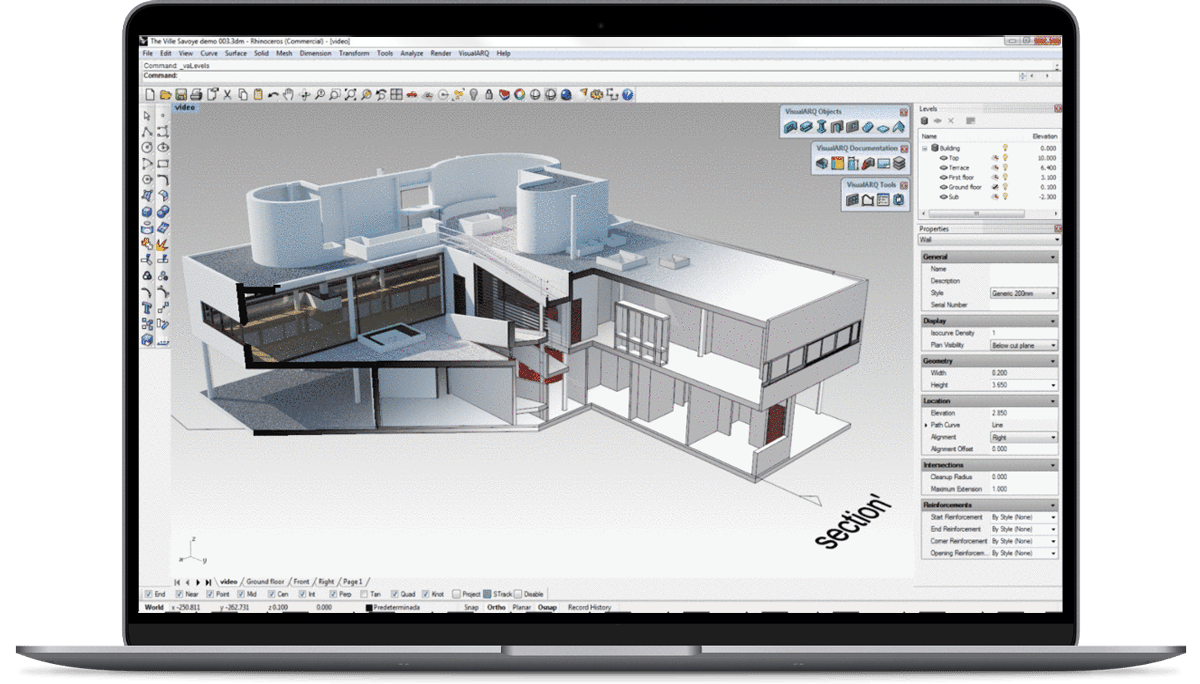Open the File menu
This screenshot has width=1200, height=684.
point(147,53)
